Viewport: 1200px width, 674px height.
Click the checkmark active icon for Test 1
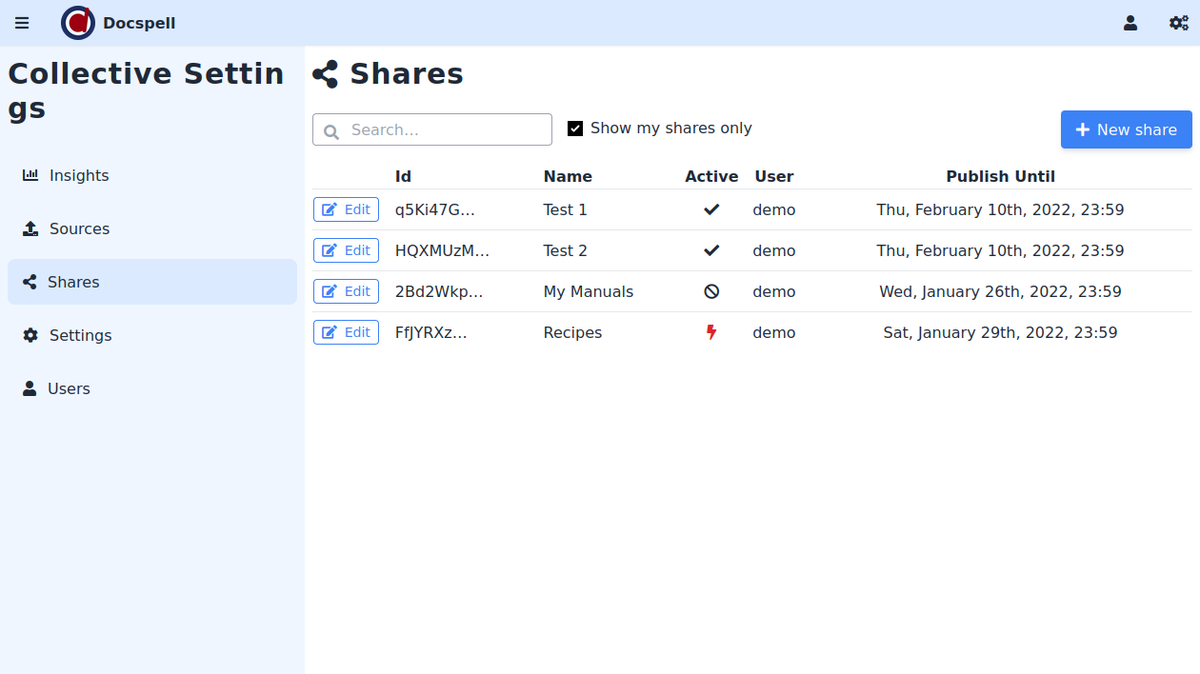point(711,210)
